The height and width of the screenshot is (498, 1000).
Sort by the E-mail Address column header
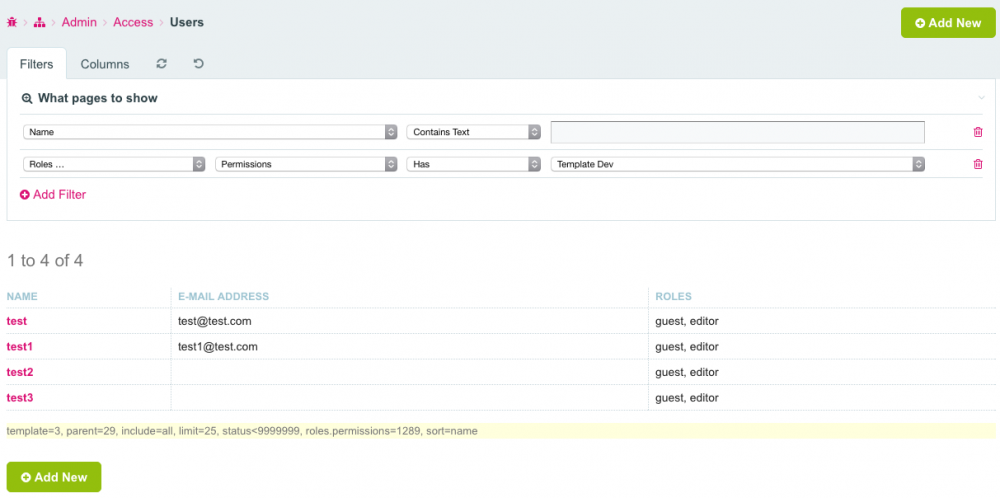(x=223, y=296)
